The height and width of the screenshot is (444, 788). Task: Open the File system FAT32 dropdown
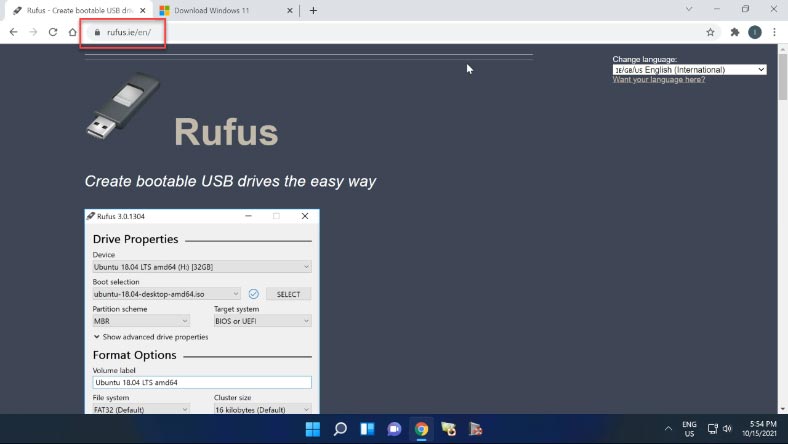[x=141, y=409]
